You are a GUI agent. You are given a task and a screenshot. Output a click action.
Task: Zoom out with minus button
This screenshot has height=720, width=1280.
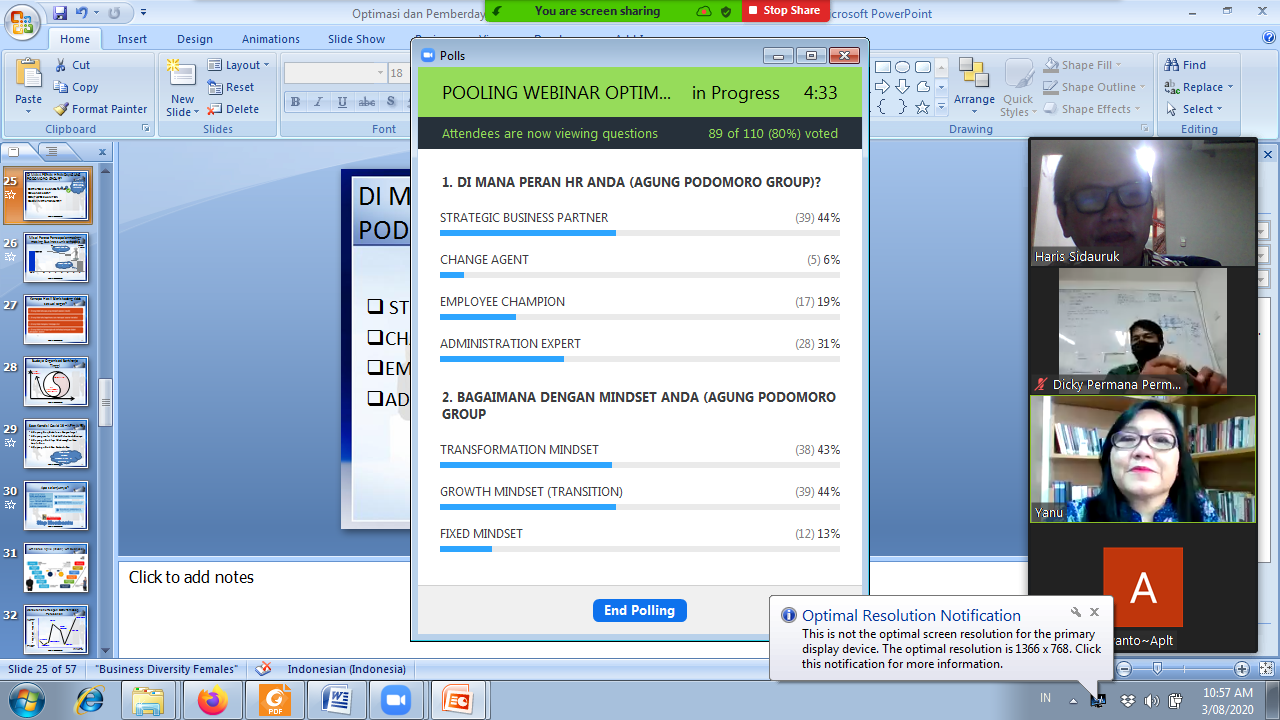(x=1124, y=669)
